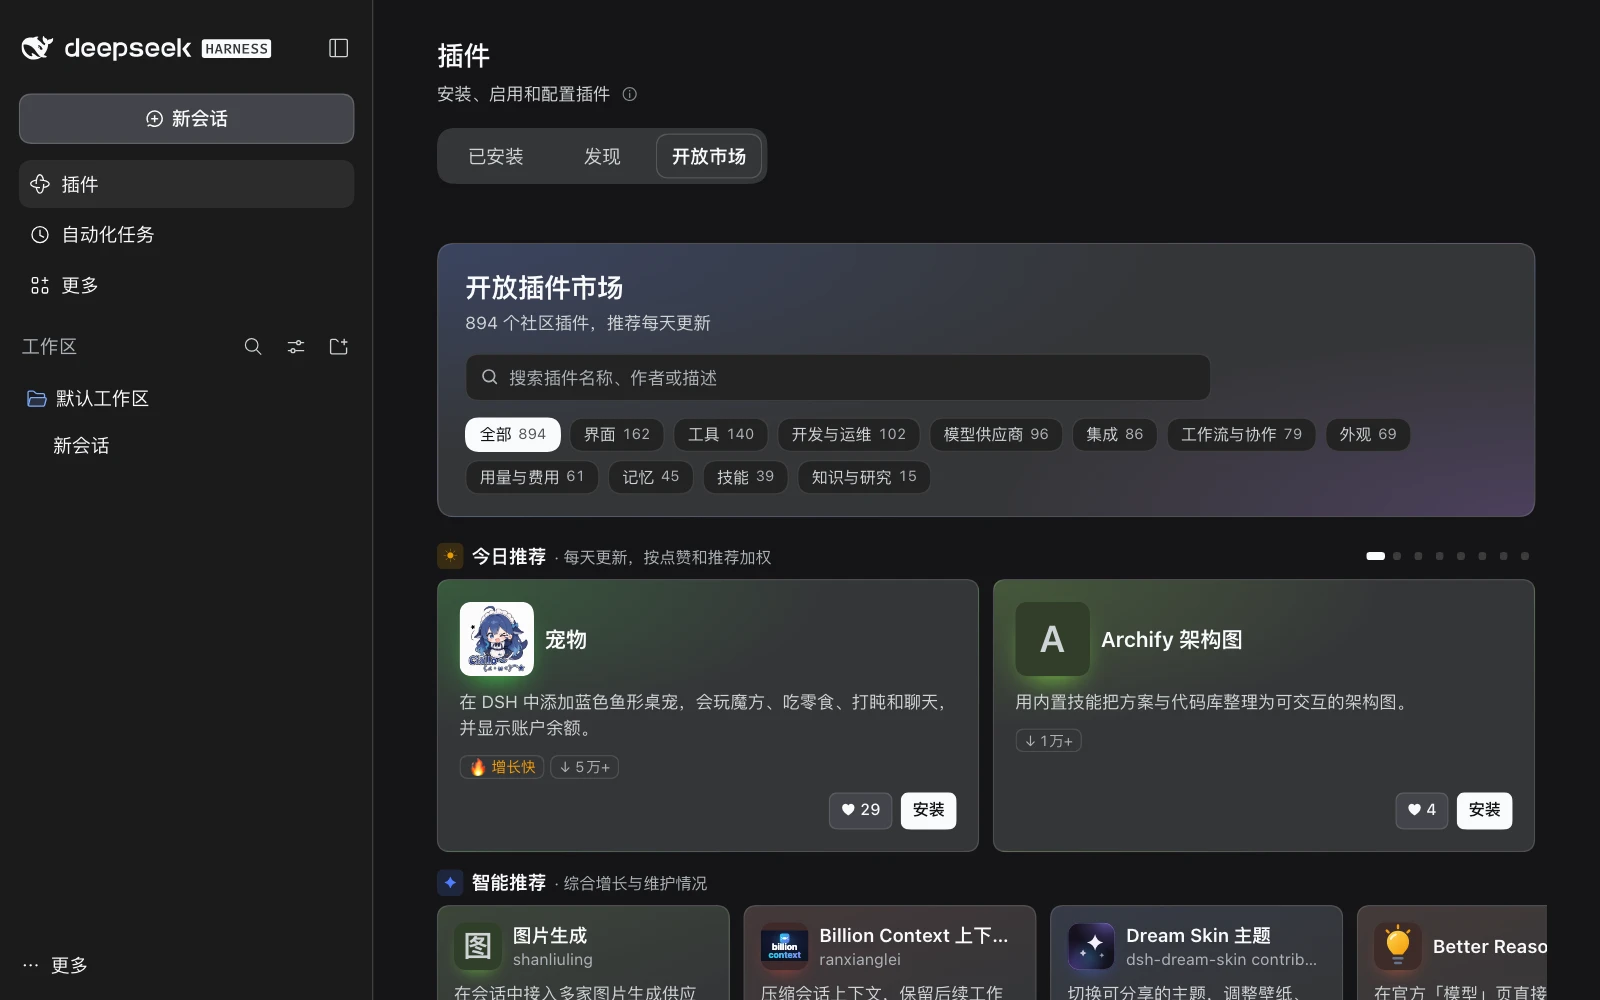
Task: Focus the 搜索插件名称、作者或描述 search field
Action: [x=838, y=377]
